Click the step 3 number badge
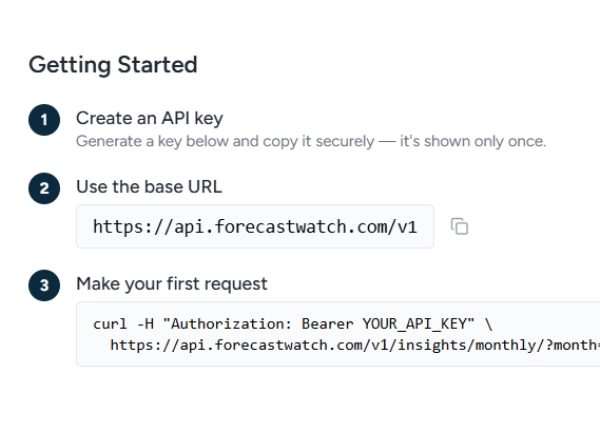Image resolution: width=600 pixels, height=423 pixels. click(x=43, y=285)
